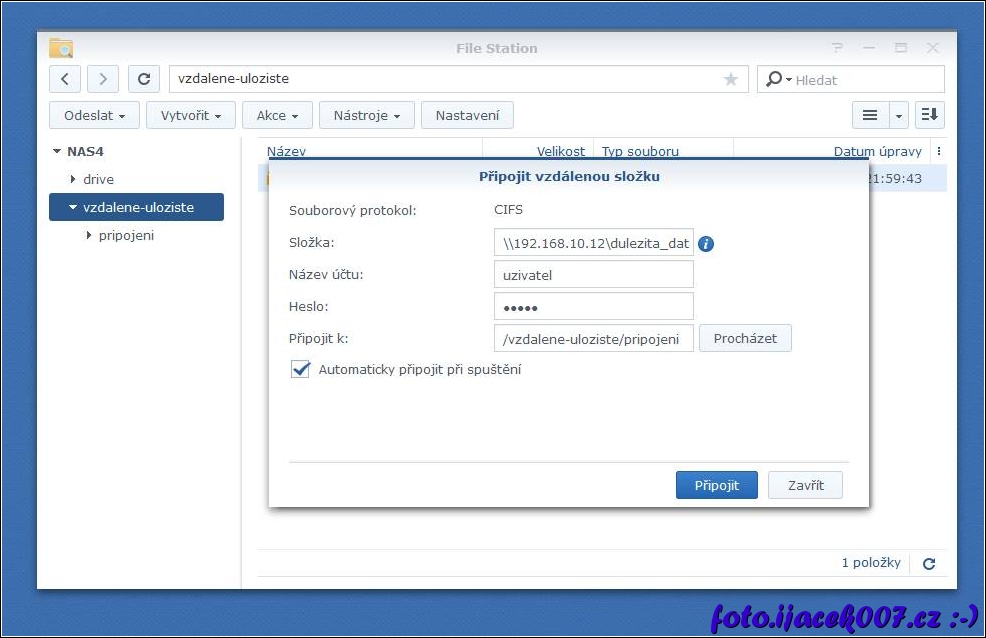This screenshot has width=986, height=638.
Task: Click the back navigation arrow
Action: coord(65,79)
